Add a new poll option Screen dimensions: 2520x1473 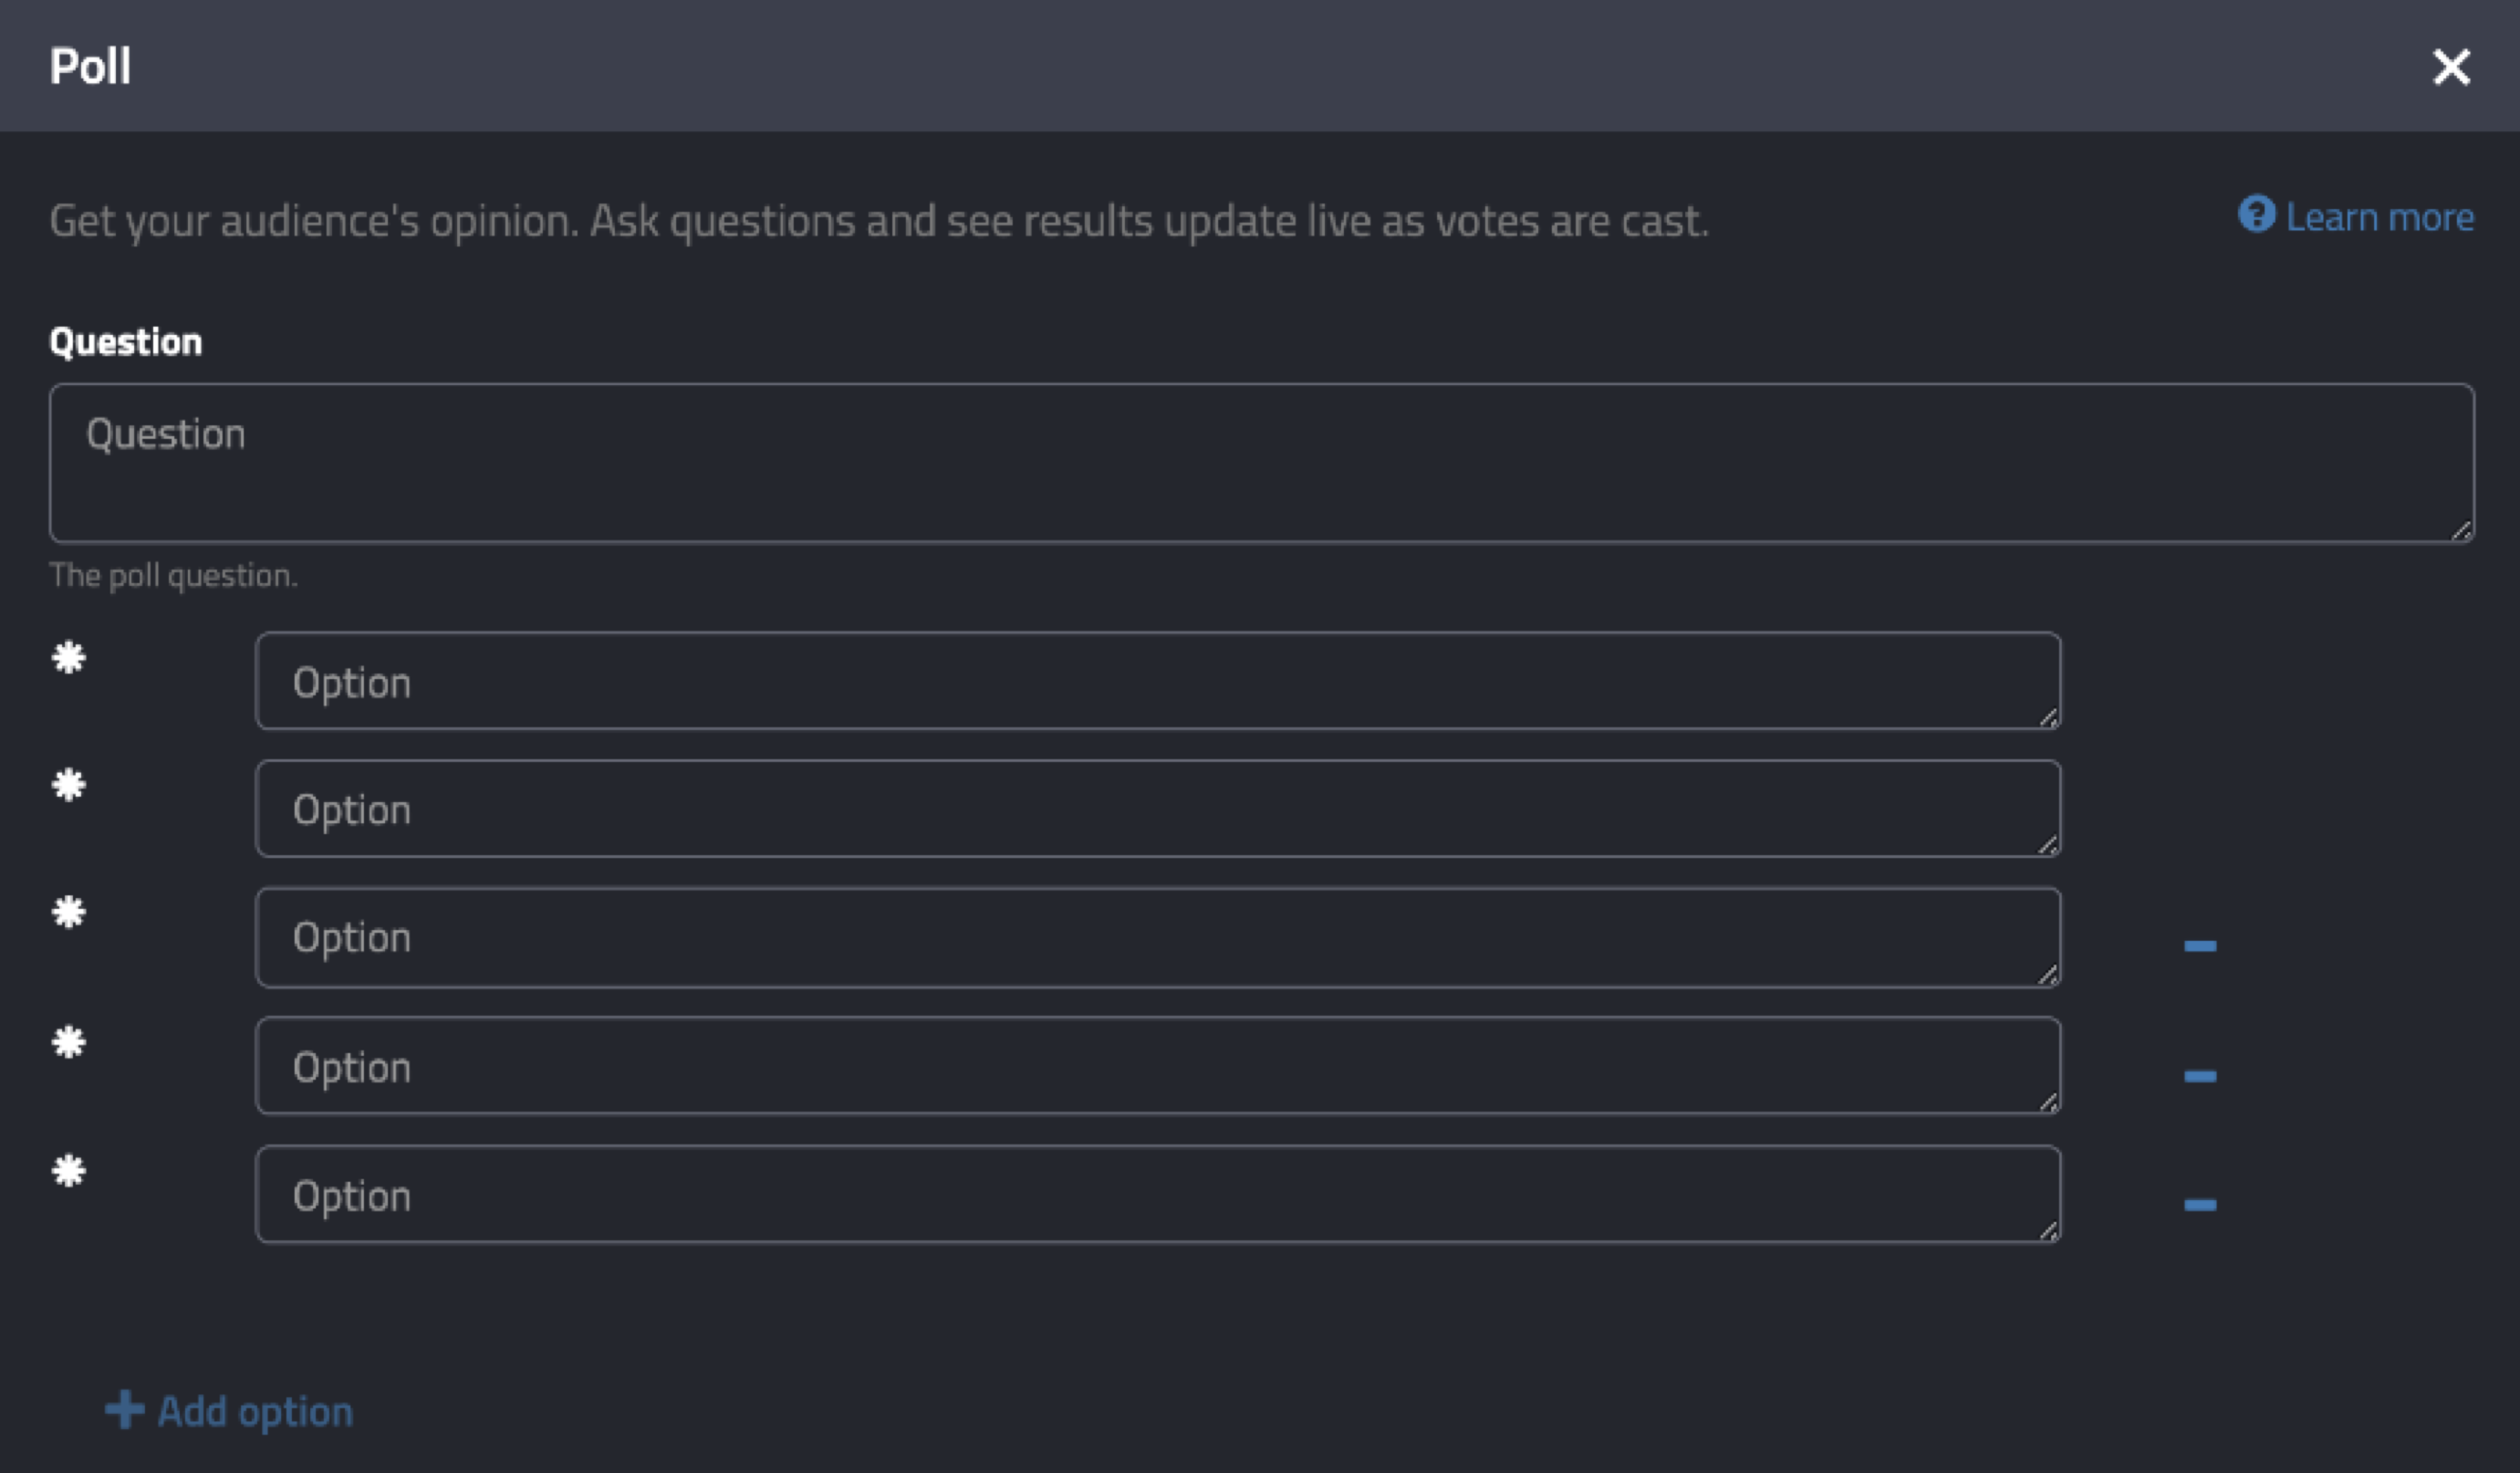point(229,1411)
